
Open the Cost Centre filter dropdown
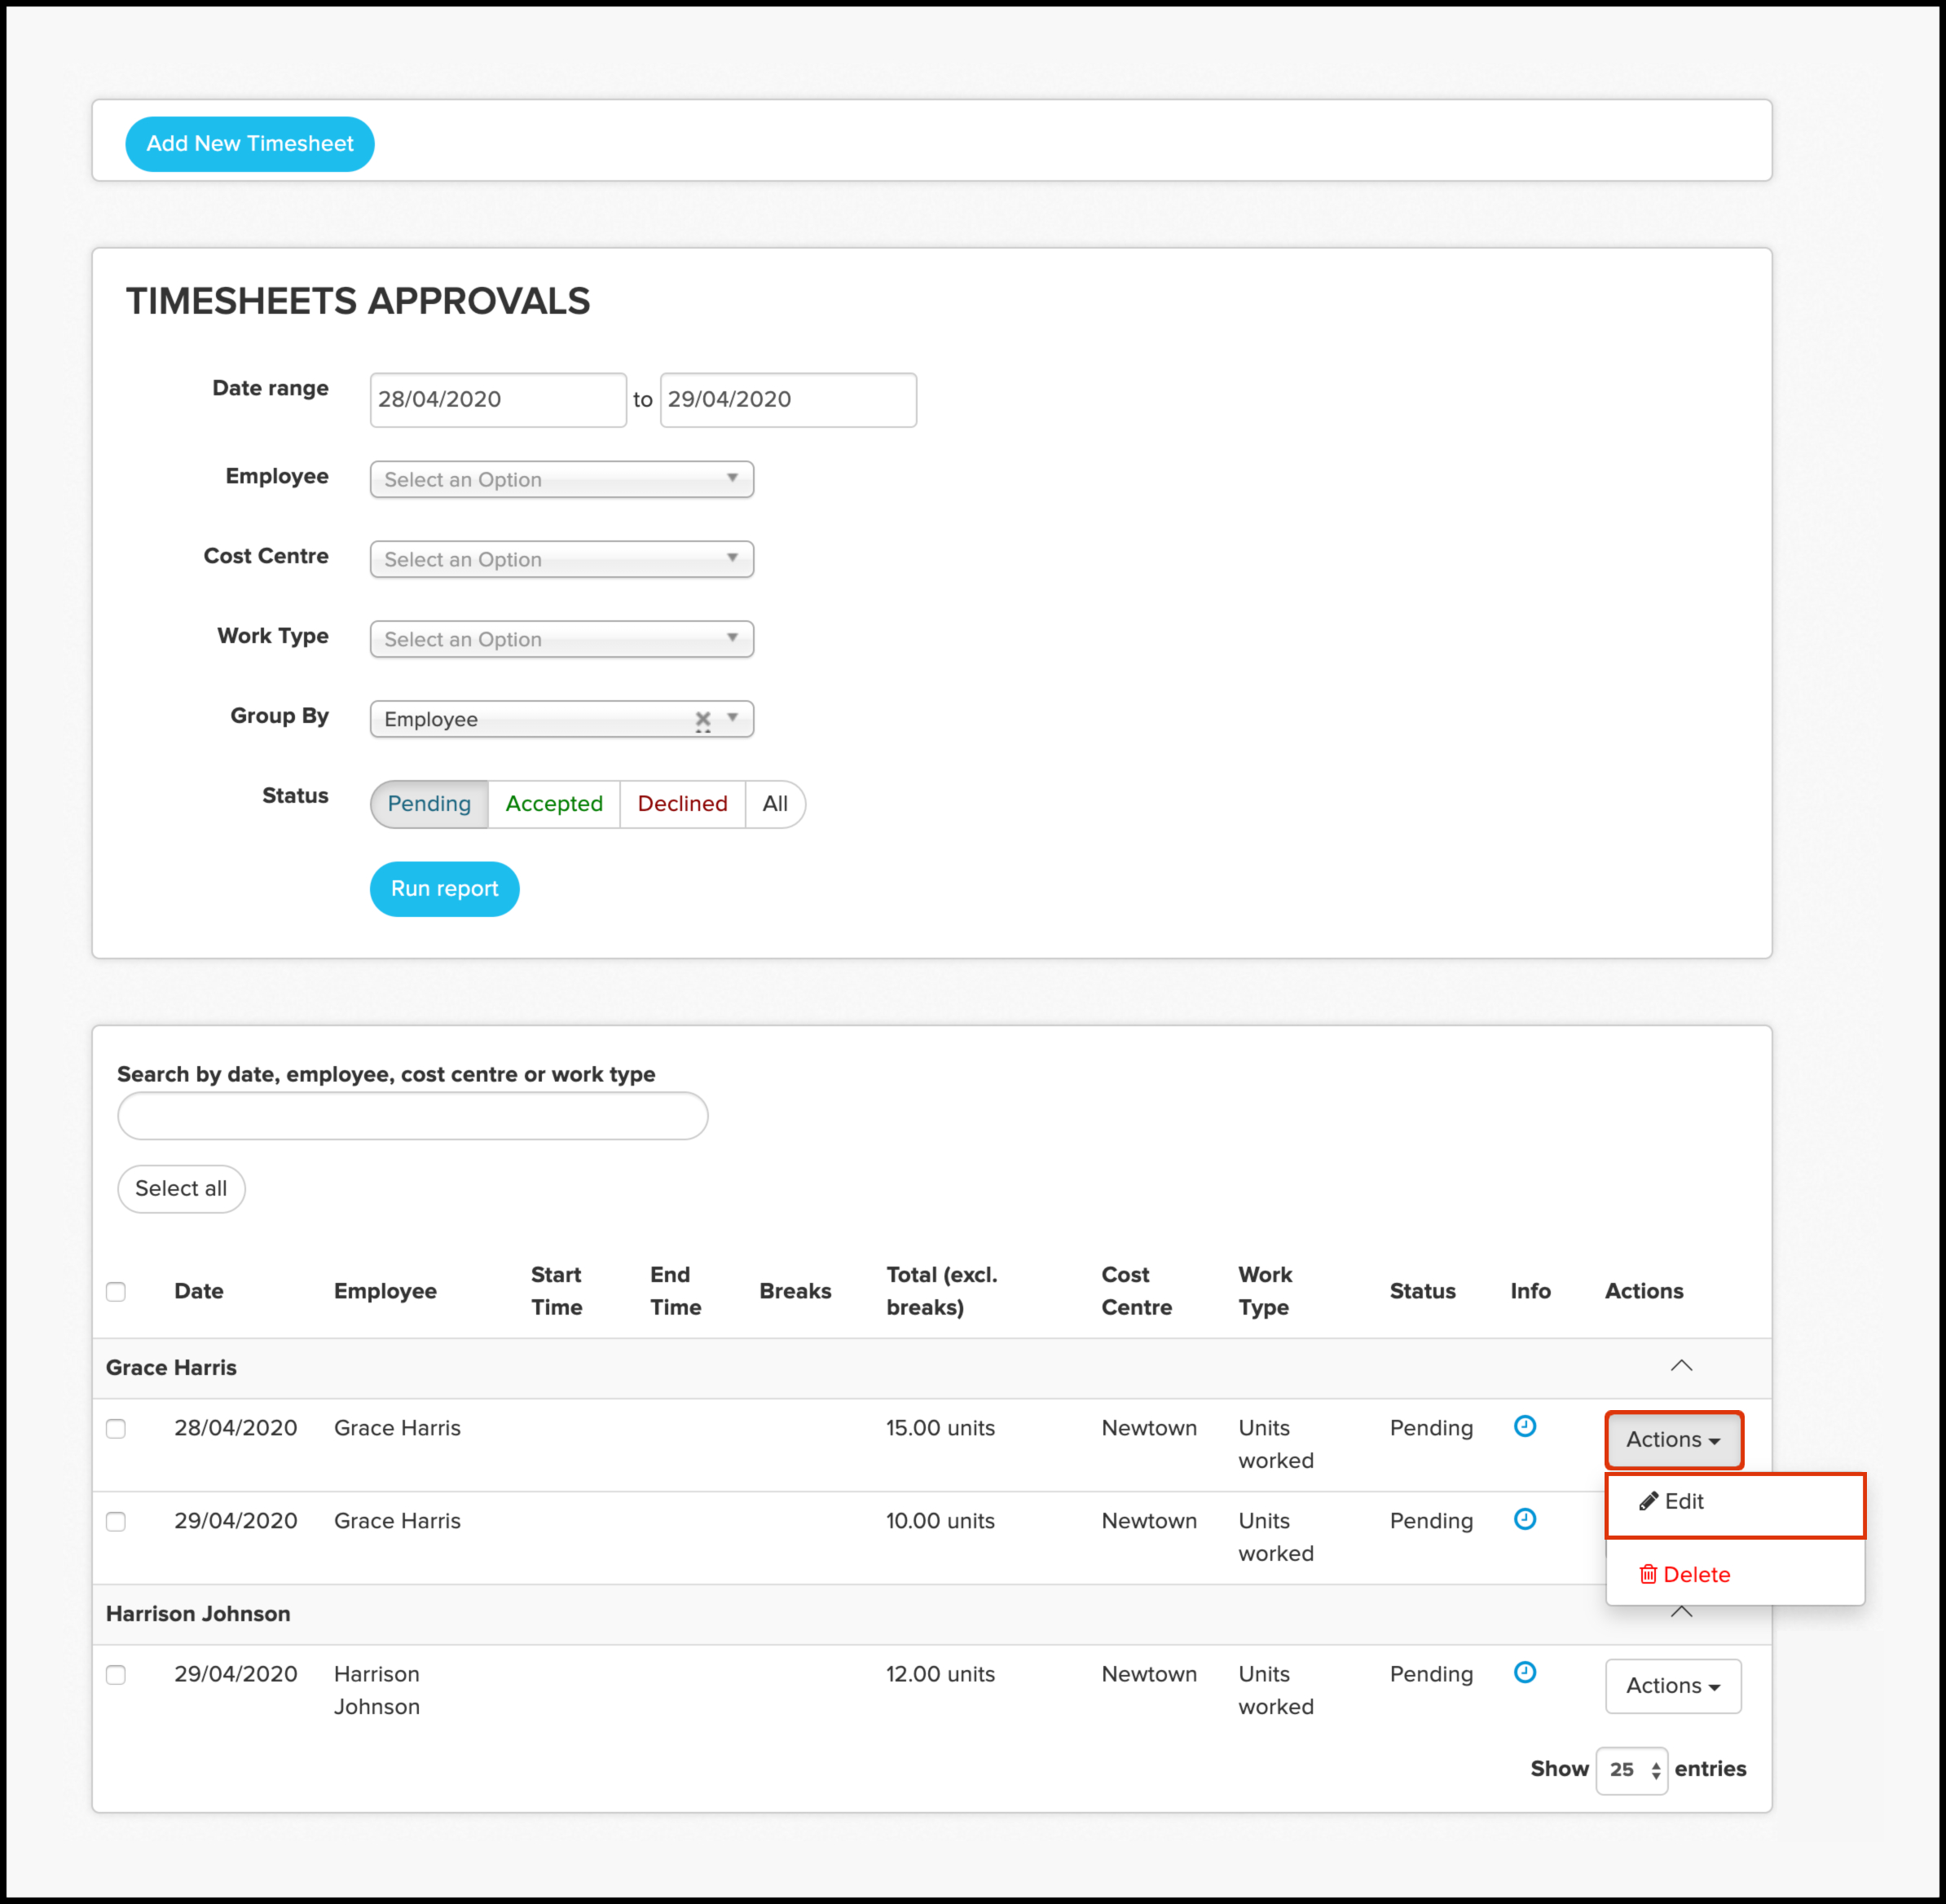click(x=561, y=559)
